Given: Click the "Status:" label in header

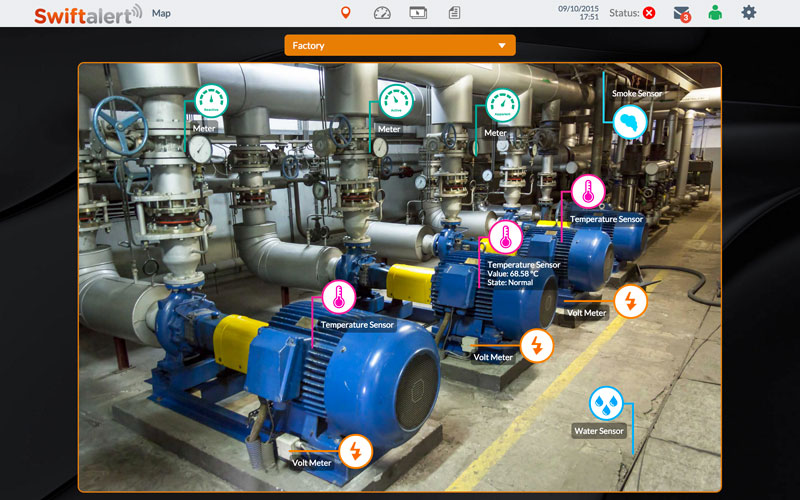Looking at the screenshot, I should pos(624,13).
